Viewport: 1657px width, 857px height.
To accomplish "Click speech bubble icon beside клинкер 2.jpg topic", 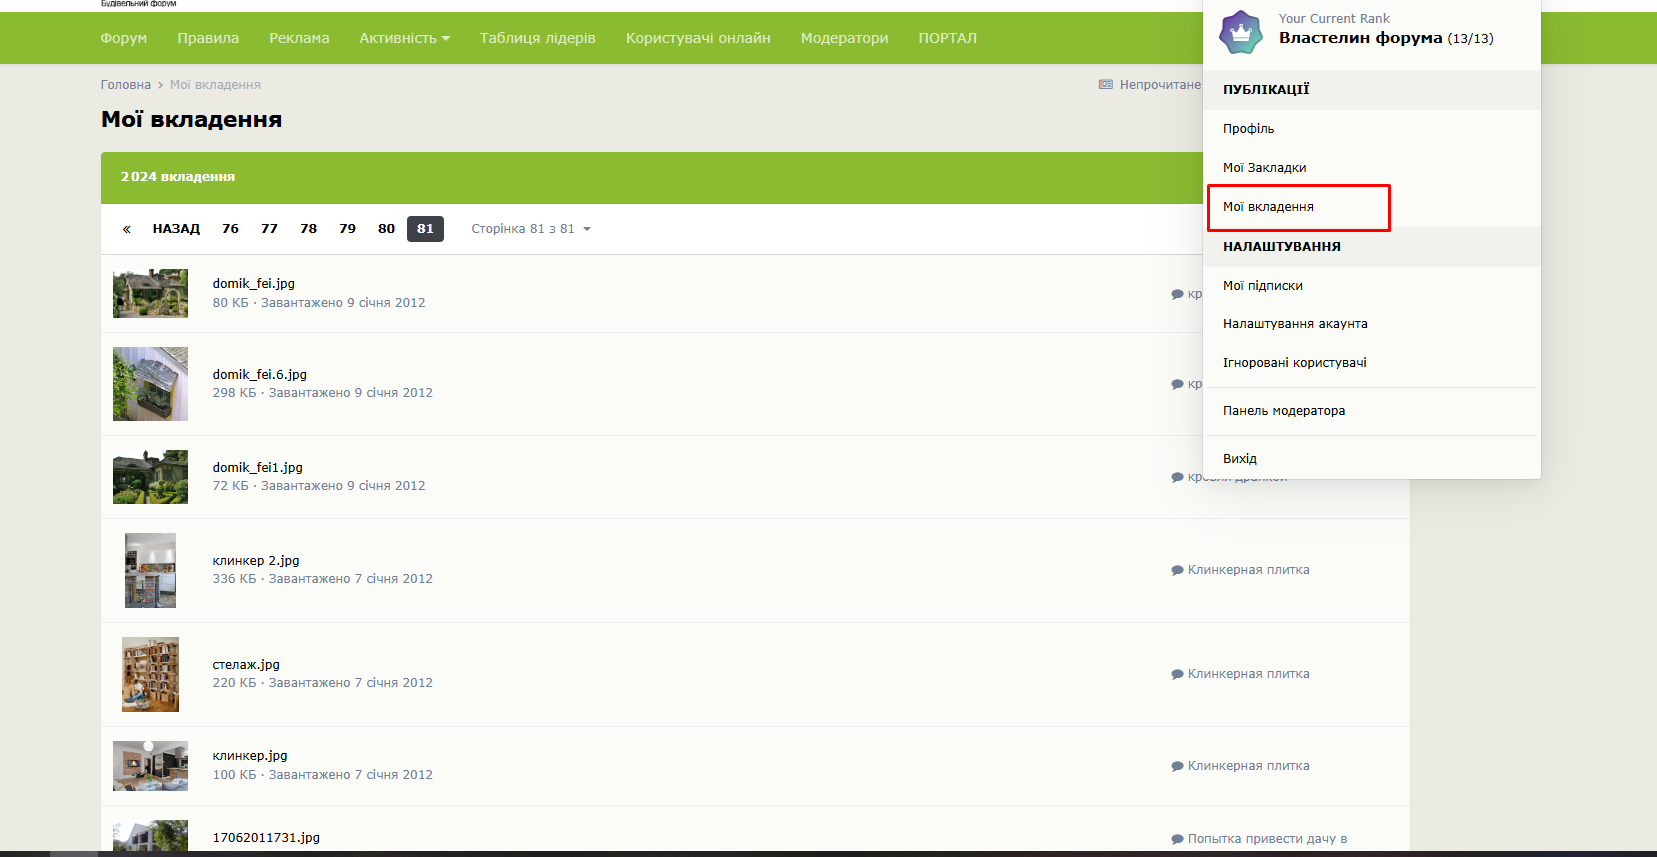I will [x=1177, y=570].
